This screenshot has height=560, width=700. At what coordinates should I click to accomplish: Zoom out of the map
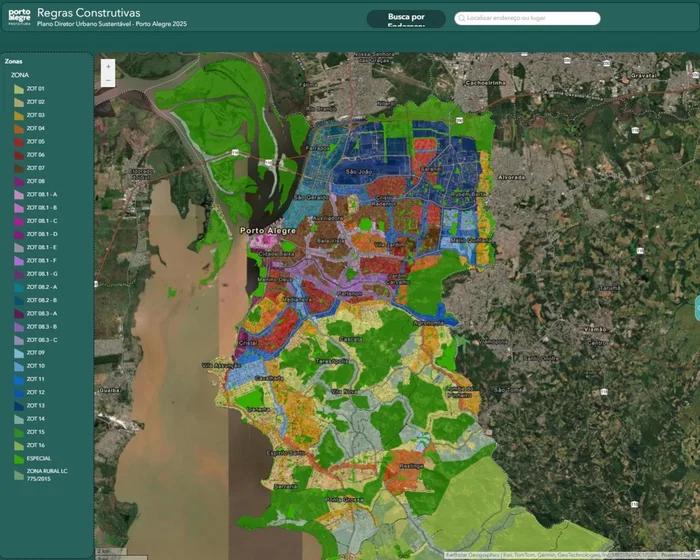click(108, 80)
